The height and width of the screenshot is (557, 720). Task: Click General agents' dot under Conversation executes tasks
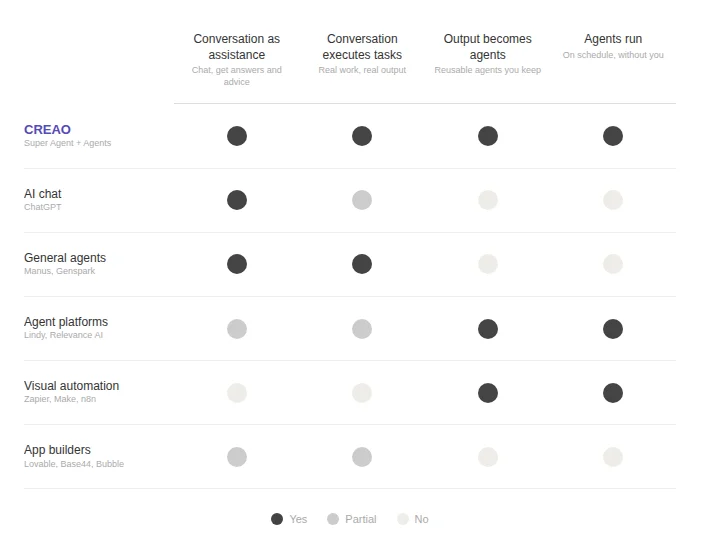tap(362, 264)
